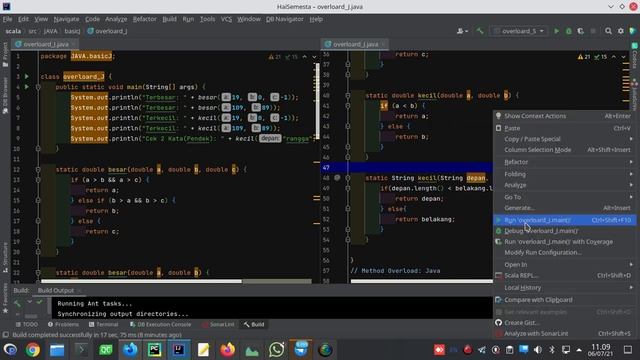Expand Refactor submenu in context menu
The image size is (640, 360).
(x=565, y=162)
